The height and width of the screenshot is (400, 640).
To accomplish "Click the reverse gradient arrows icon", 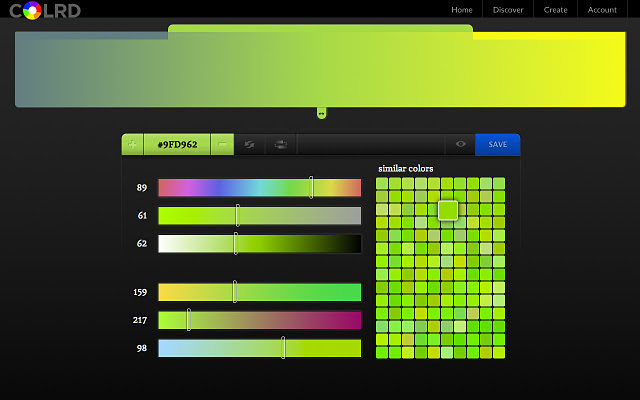I will (x=249, y=144).
